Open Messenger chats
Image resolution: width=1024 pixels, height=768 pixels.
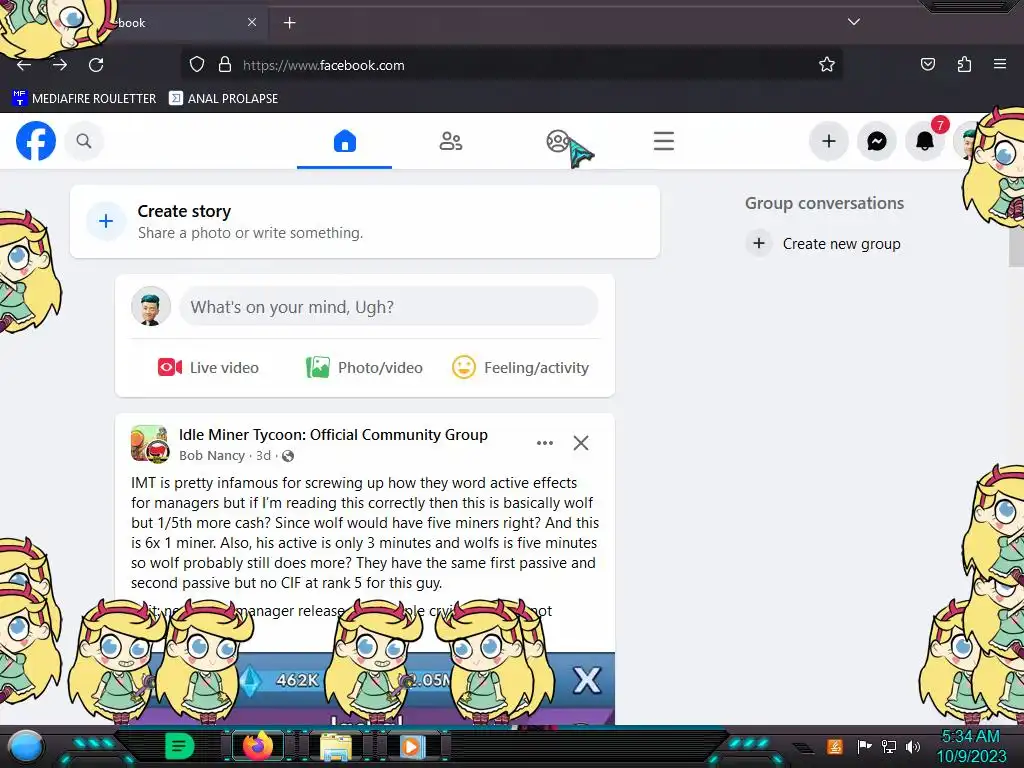point(876,141)
